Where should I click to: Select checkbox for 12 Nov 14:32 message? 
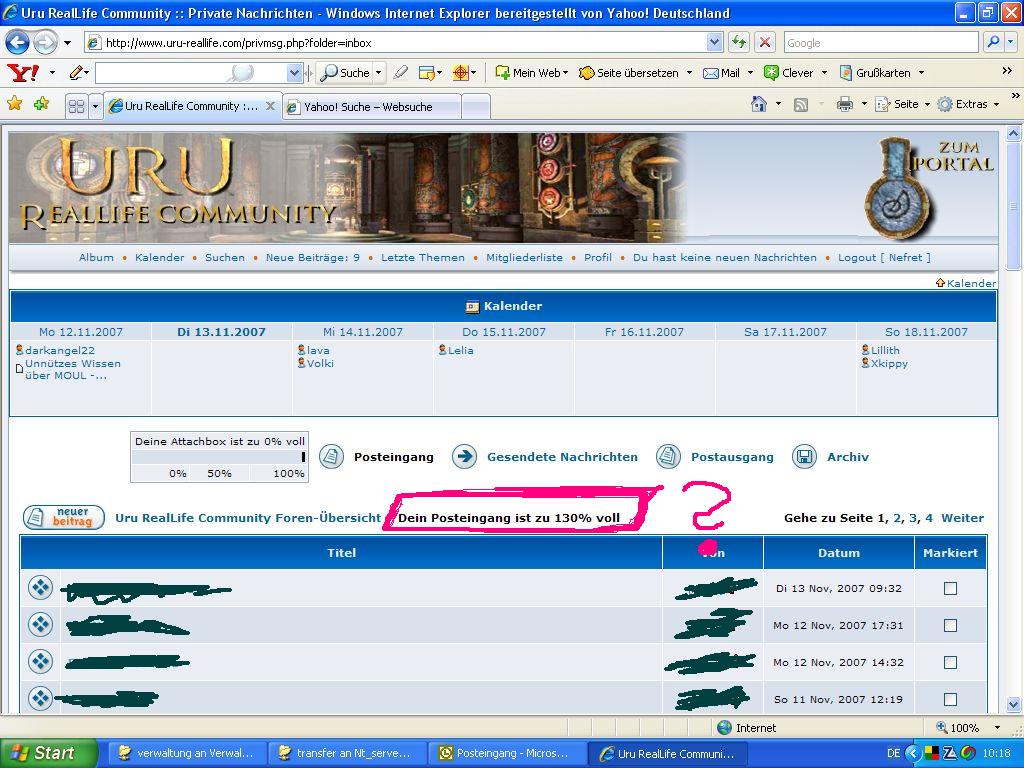(950, 662)
